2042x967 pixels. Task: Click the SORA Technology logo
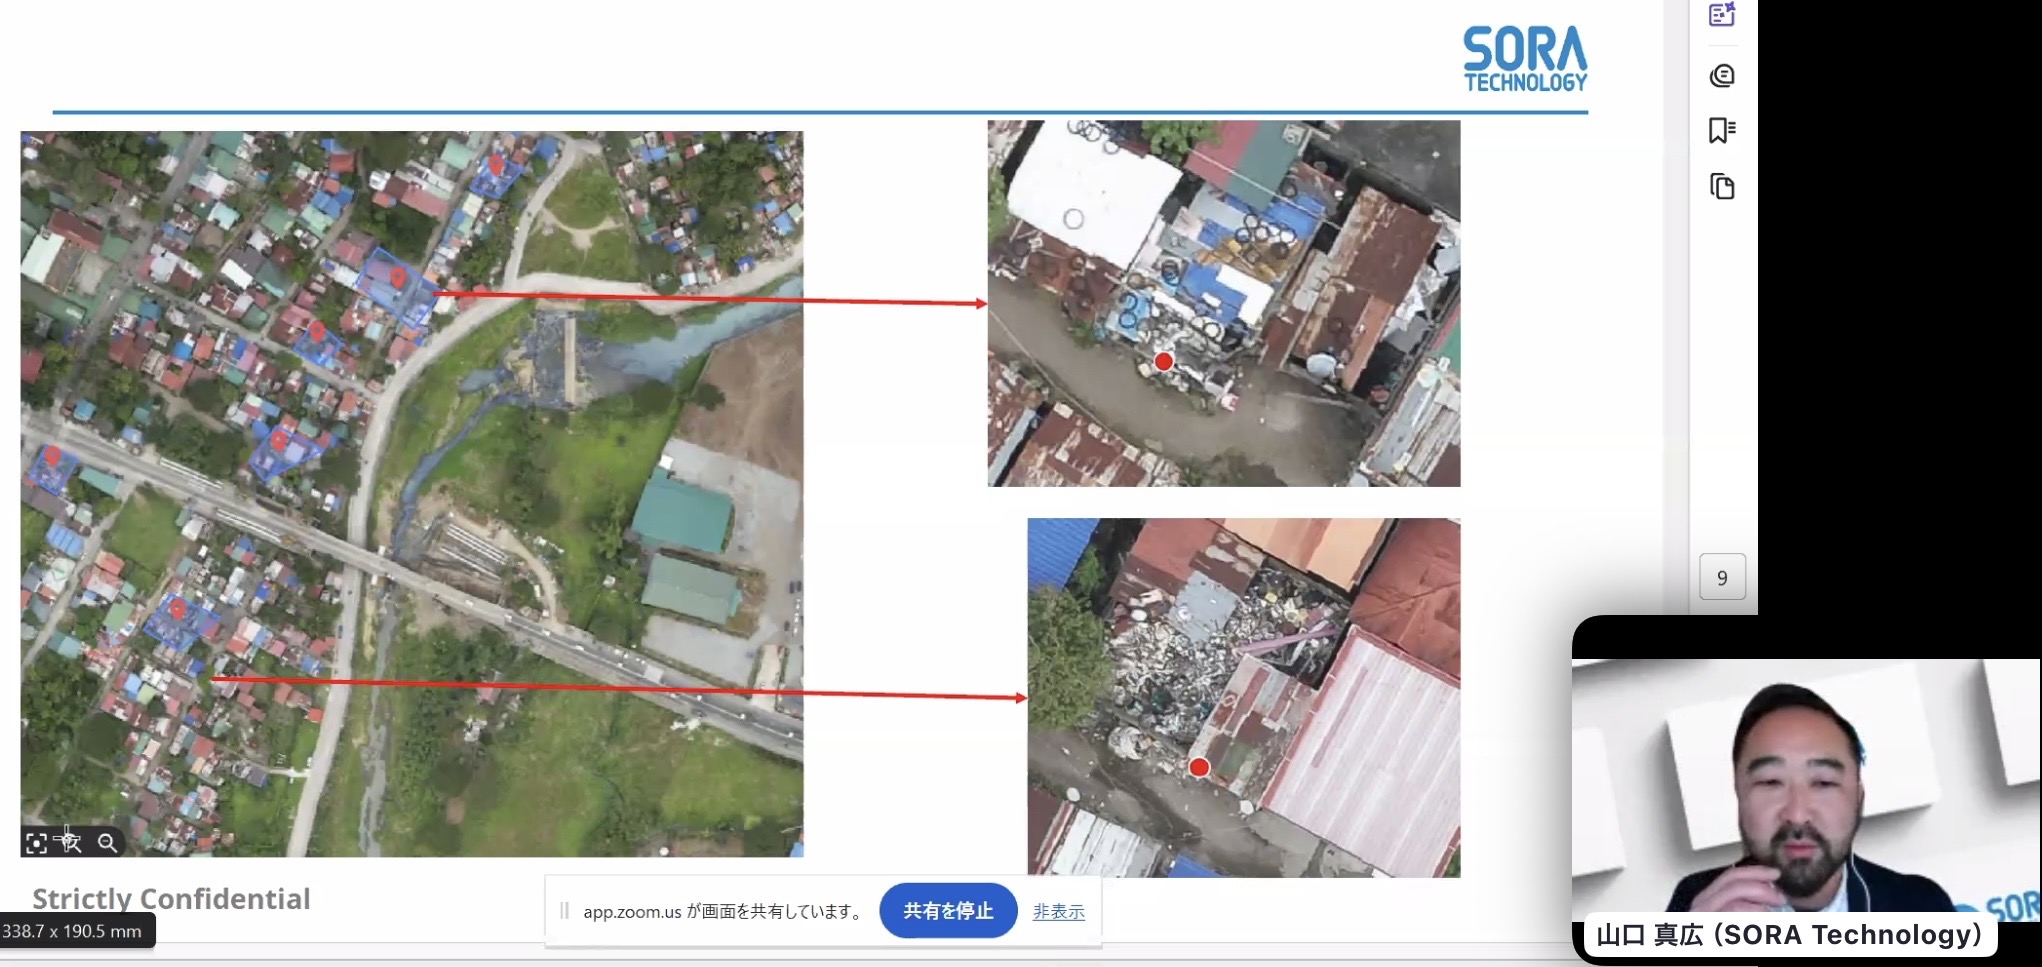(x=1524, y=60)
